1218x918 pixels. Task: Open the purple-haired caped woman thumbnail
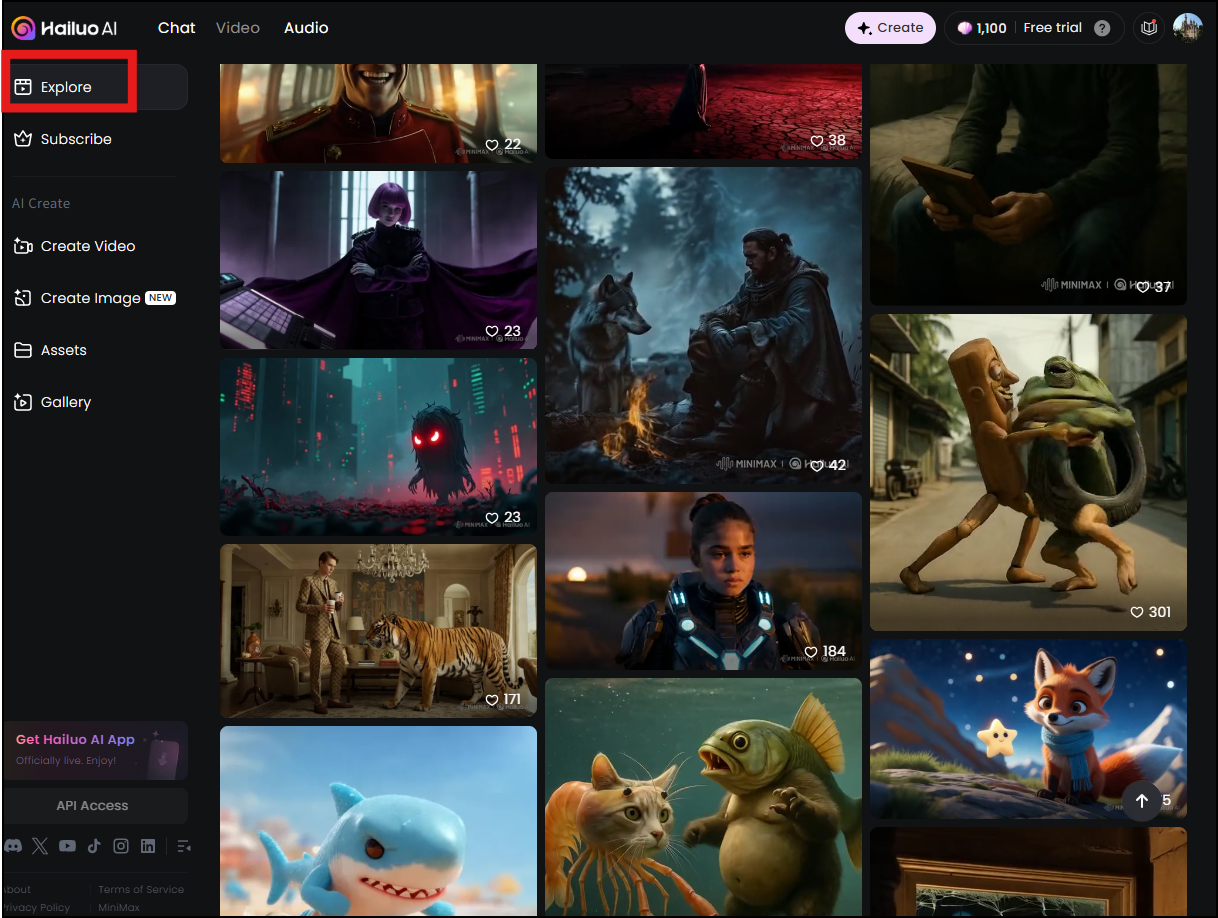click(x=378, y=260)
